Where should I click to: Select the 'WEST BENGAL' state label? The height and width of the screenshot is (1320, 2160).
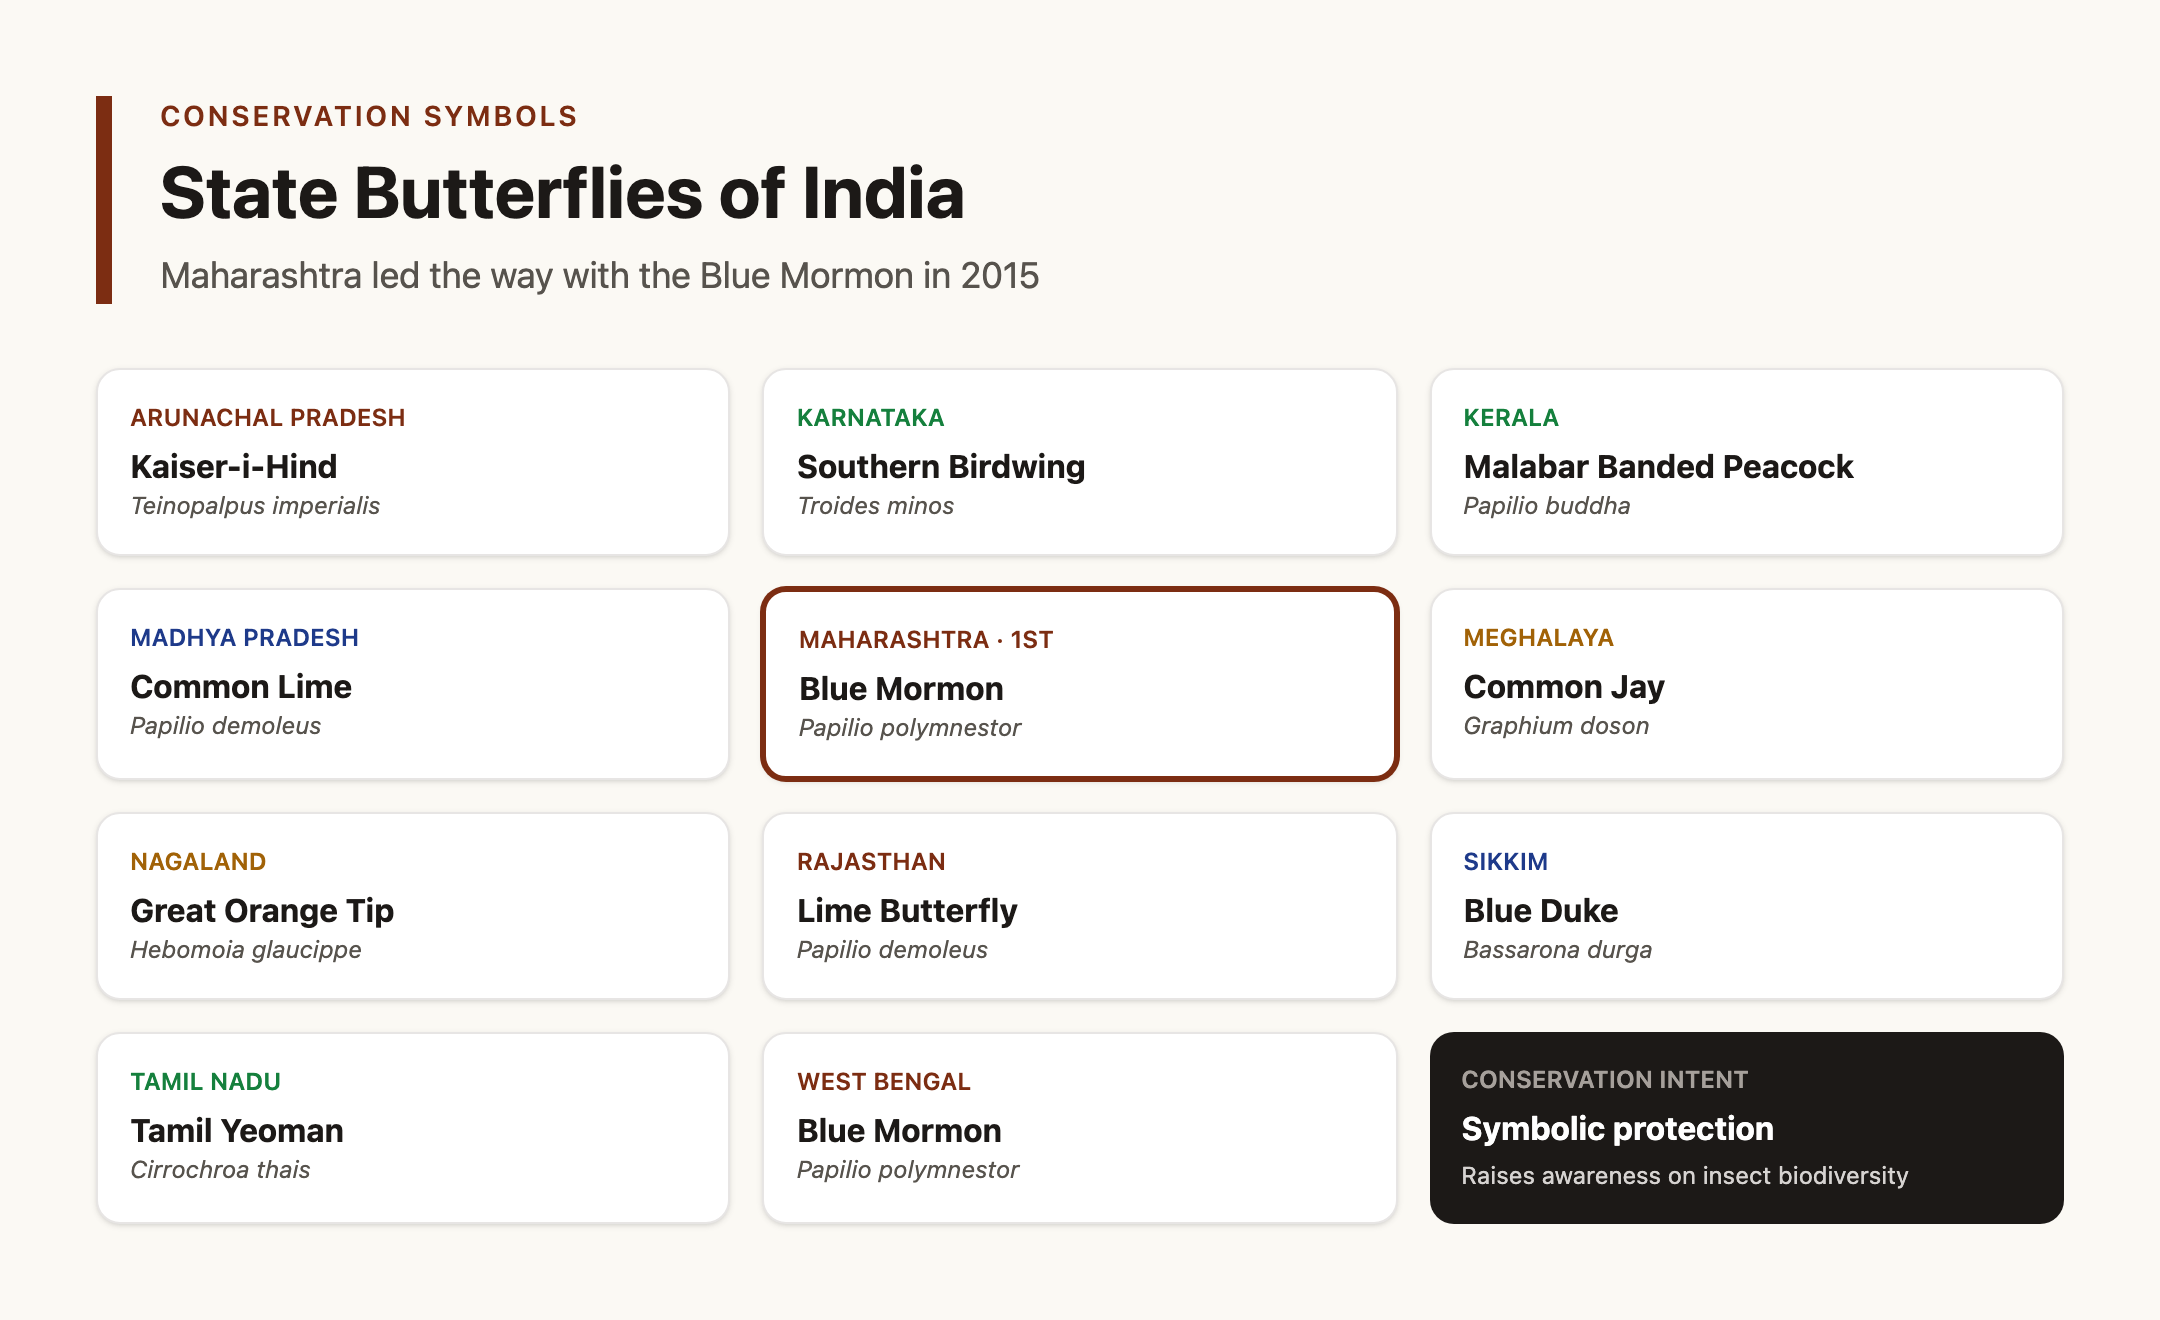click(x=884, y=1082)
